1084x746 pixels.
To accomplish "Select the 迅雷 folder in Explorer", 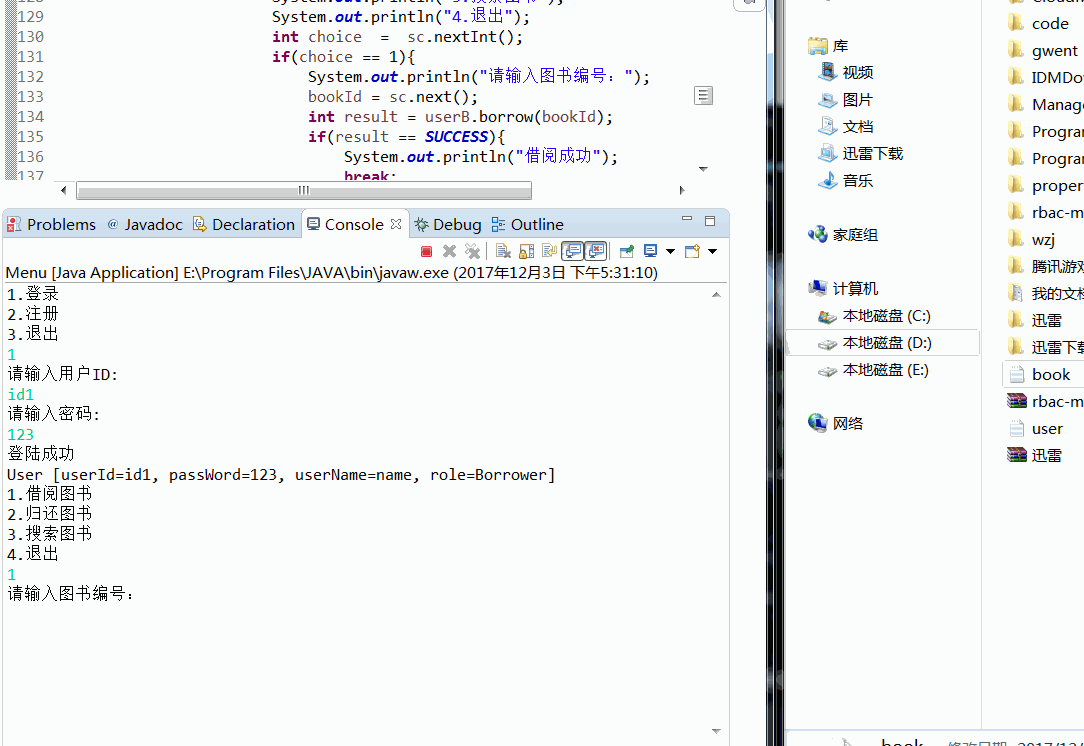I will click(x=1035, y=321).
